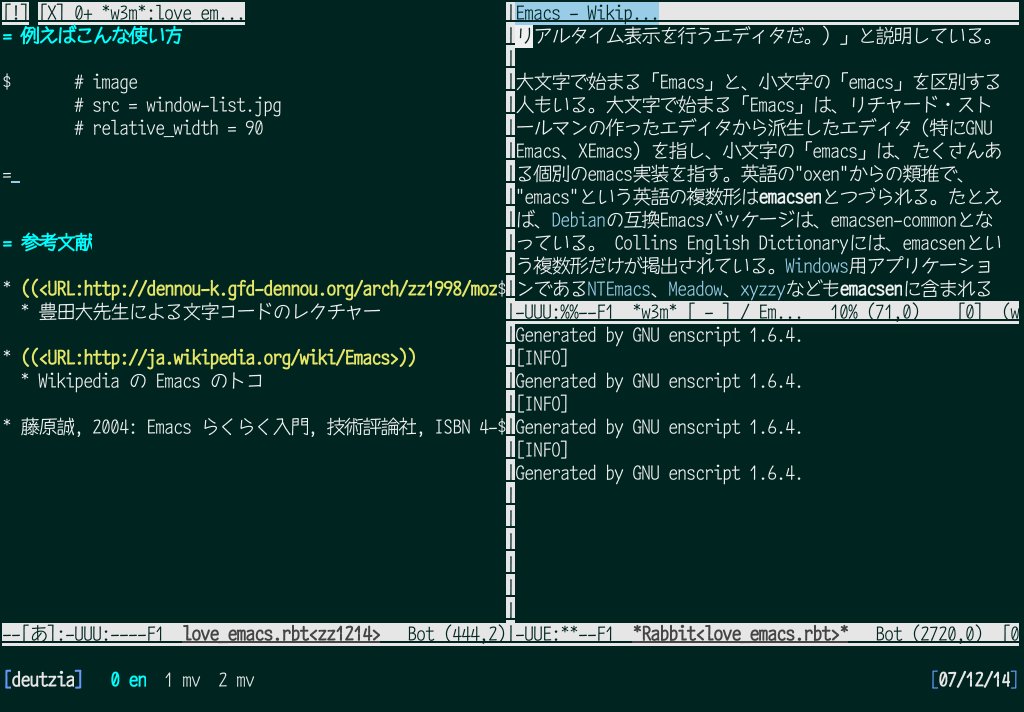
Task: Click the line "Wikipedia の Emacs のトコ"
Action: [150, 381]
